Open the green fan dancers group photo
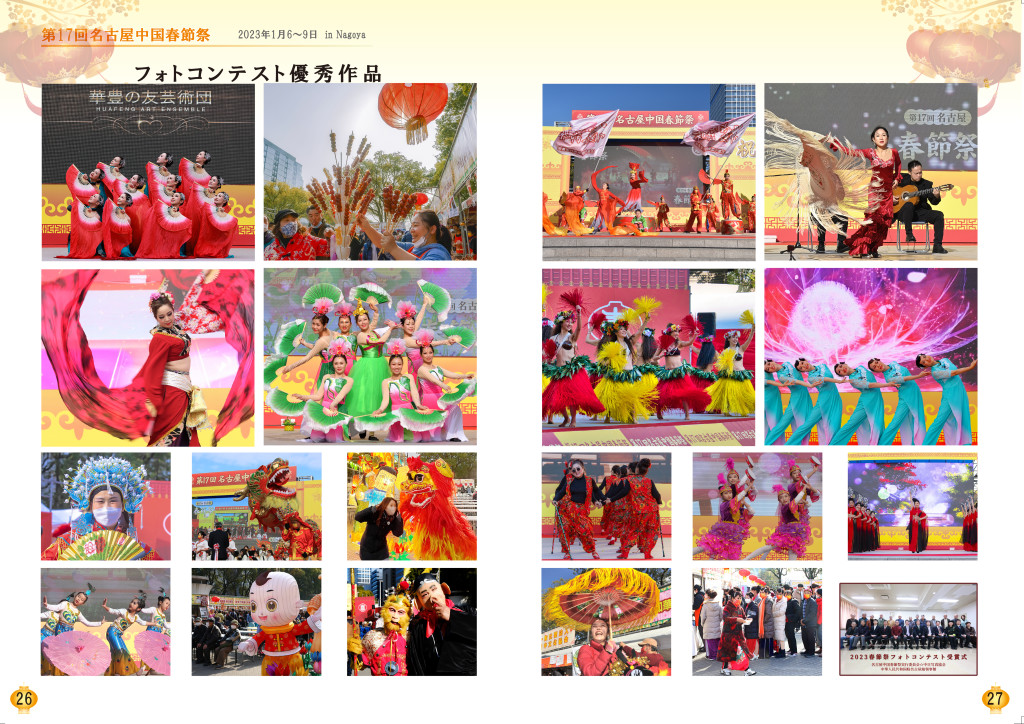The height and width of the screenshot is (724, 1024). [370, 357]
